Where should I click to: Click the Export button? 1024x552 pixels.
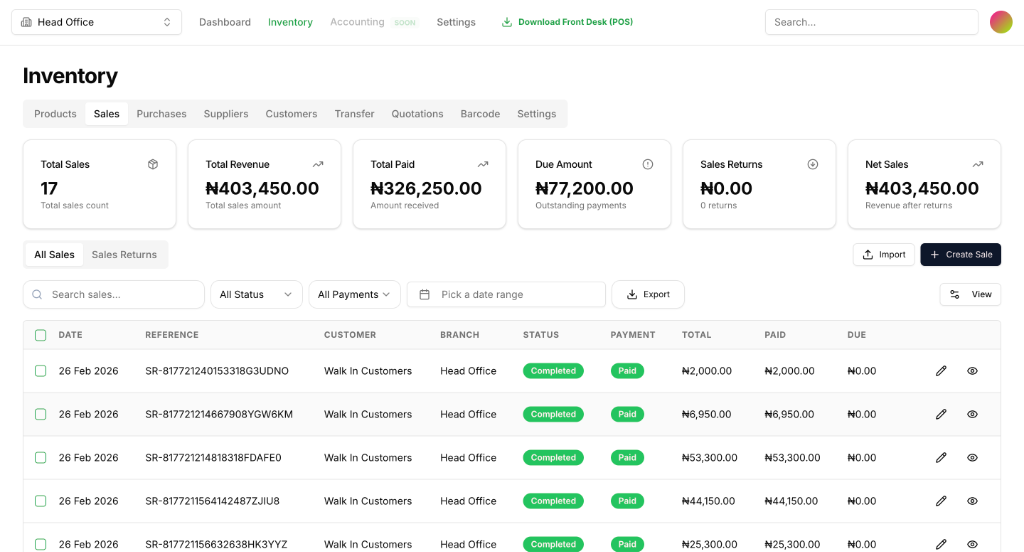click(648, 295)
